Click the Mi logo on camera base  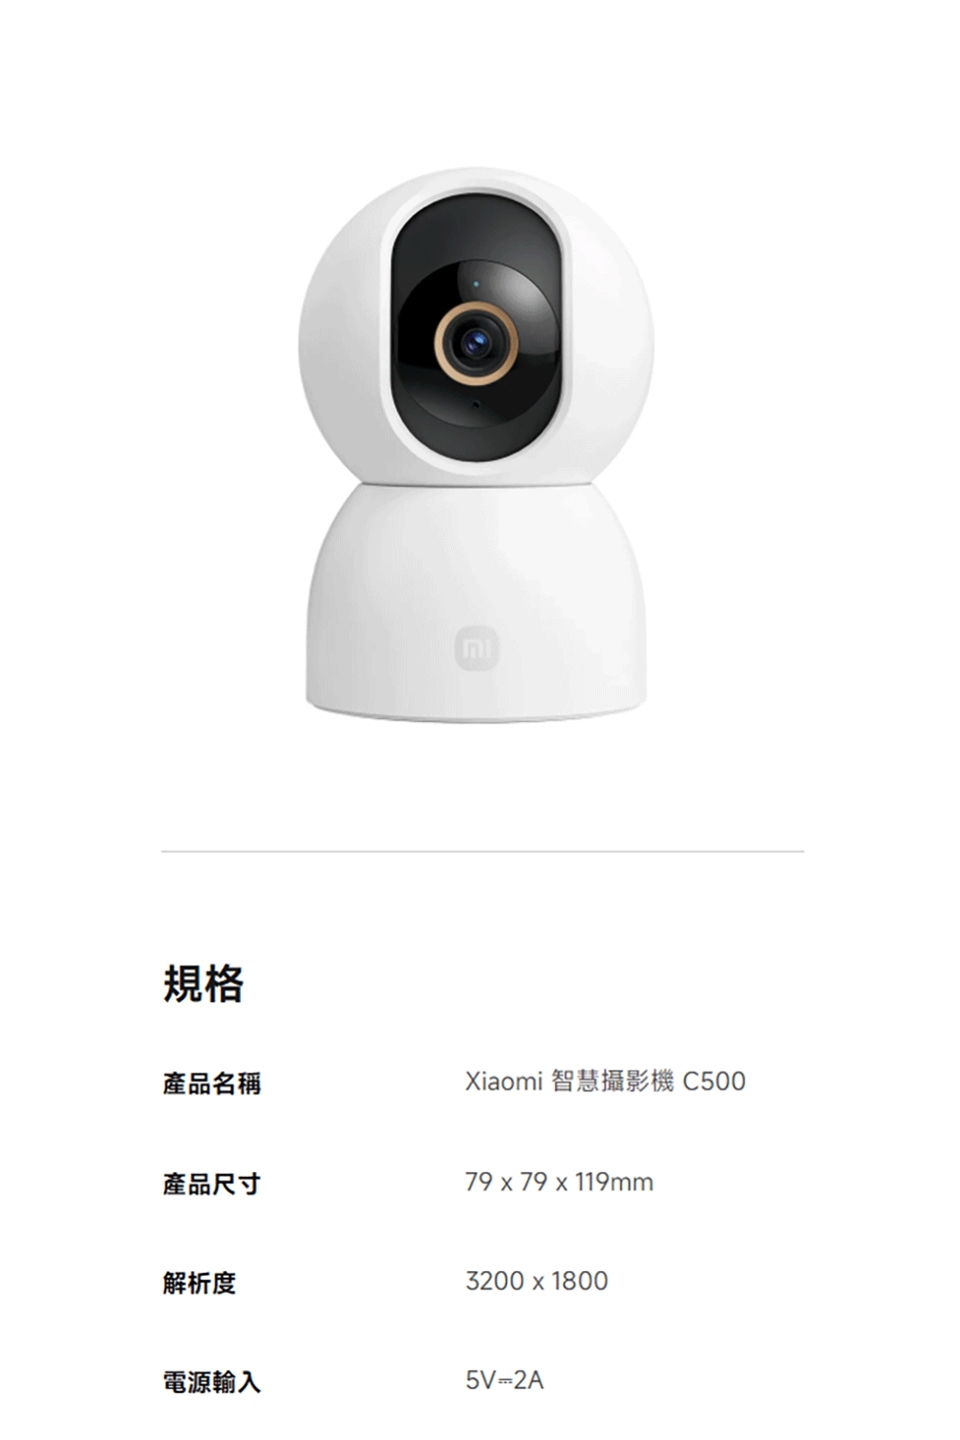(475, 648)
